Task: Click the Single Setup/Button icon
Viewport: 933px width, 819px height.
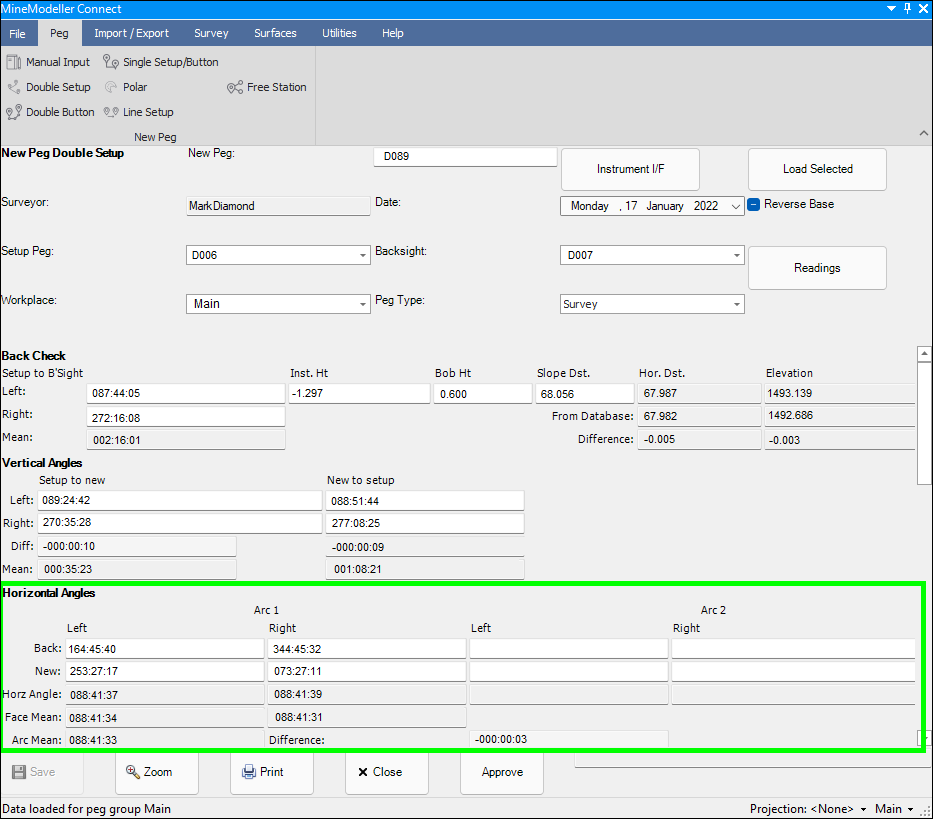Action: (x=111, y=62)
